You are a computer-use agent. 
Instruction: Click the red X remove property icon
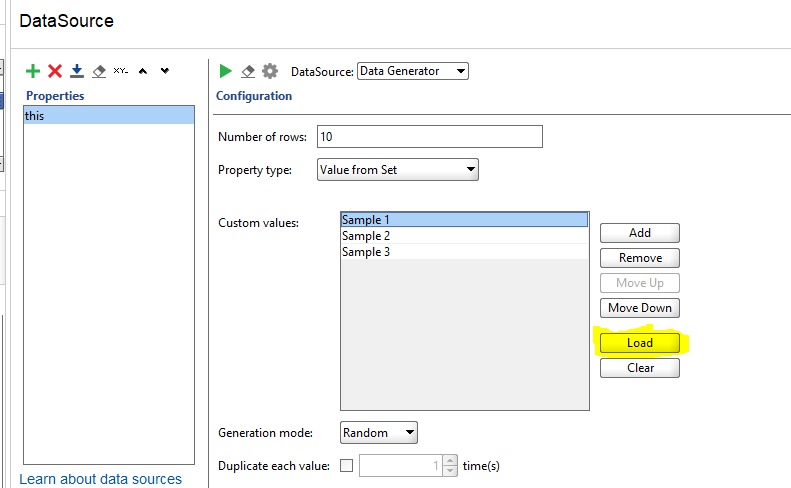[x=55, y=71]
